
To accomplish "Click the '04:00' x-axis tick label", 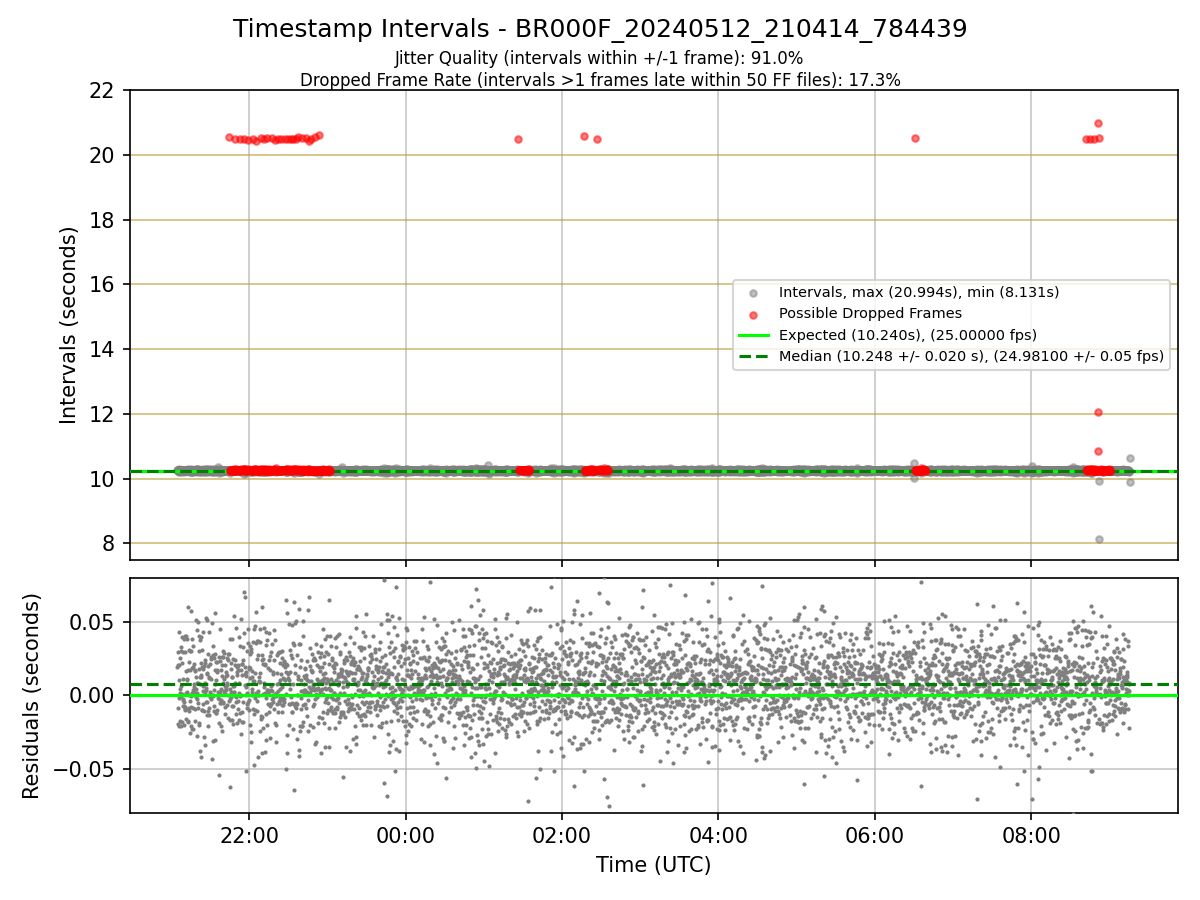I will point(717,836).
